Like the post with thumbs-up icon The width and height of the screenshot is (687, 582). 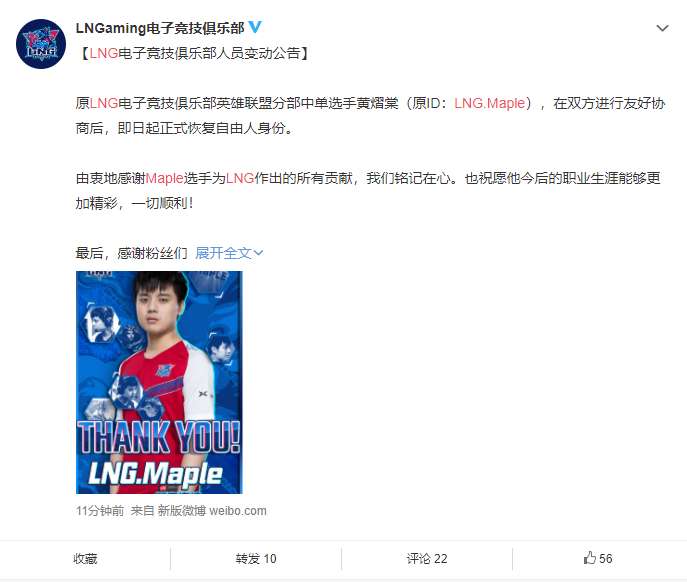(x=590, y=558)
